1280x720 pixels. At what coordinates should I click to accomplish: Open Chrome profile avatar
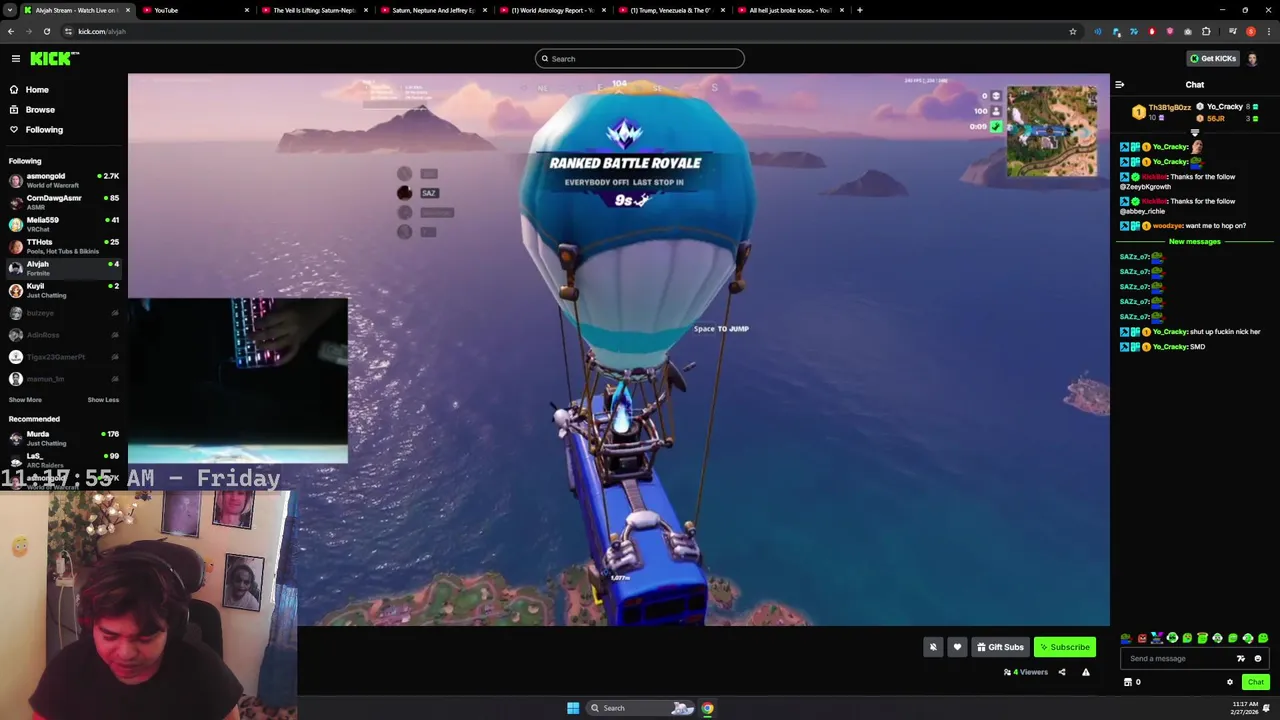1251,31
